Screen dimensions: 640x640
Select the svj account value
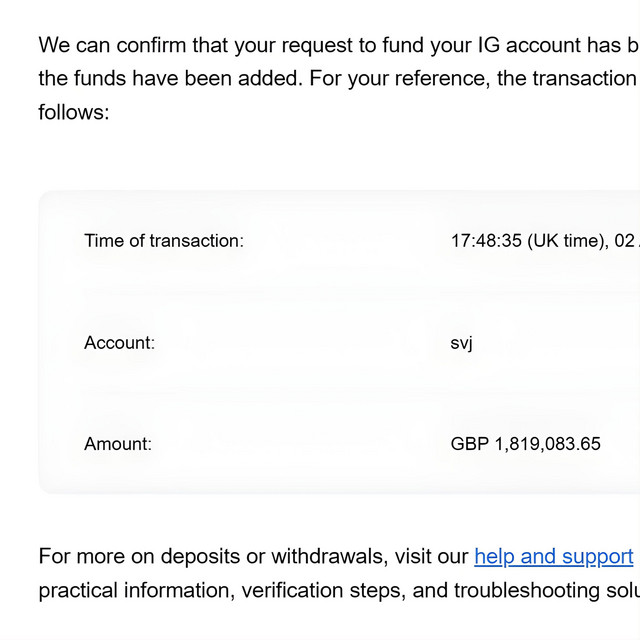click(461, 344)
